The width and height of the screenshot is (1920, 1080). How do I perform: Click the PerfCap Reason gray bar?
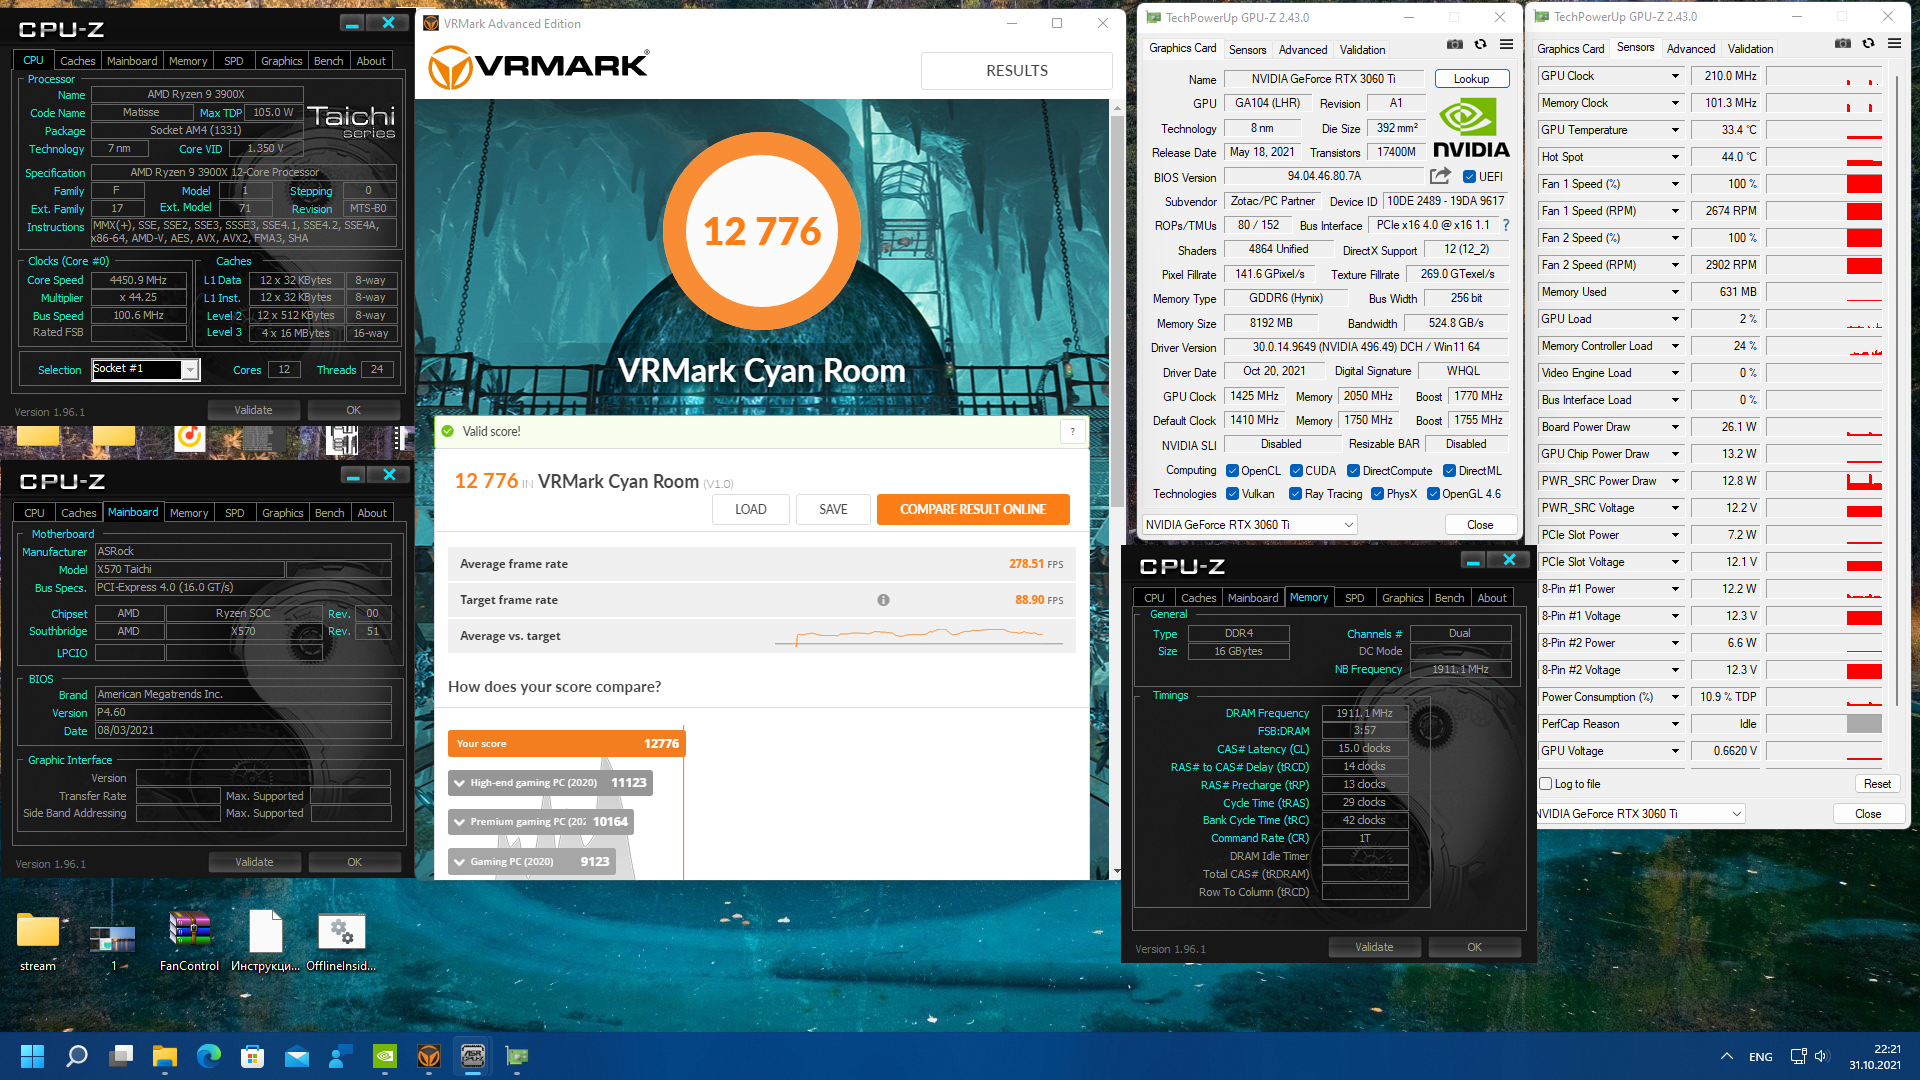[x=1864, y=724]
